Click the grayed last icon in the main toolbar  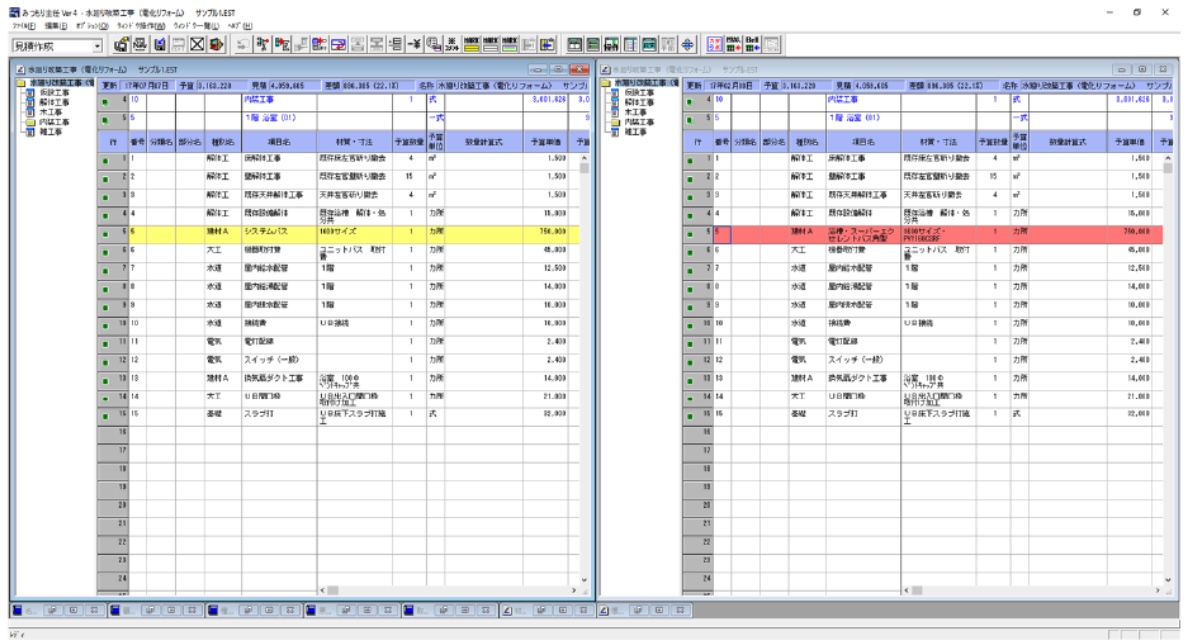point(771,45)
